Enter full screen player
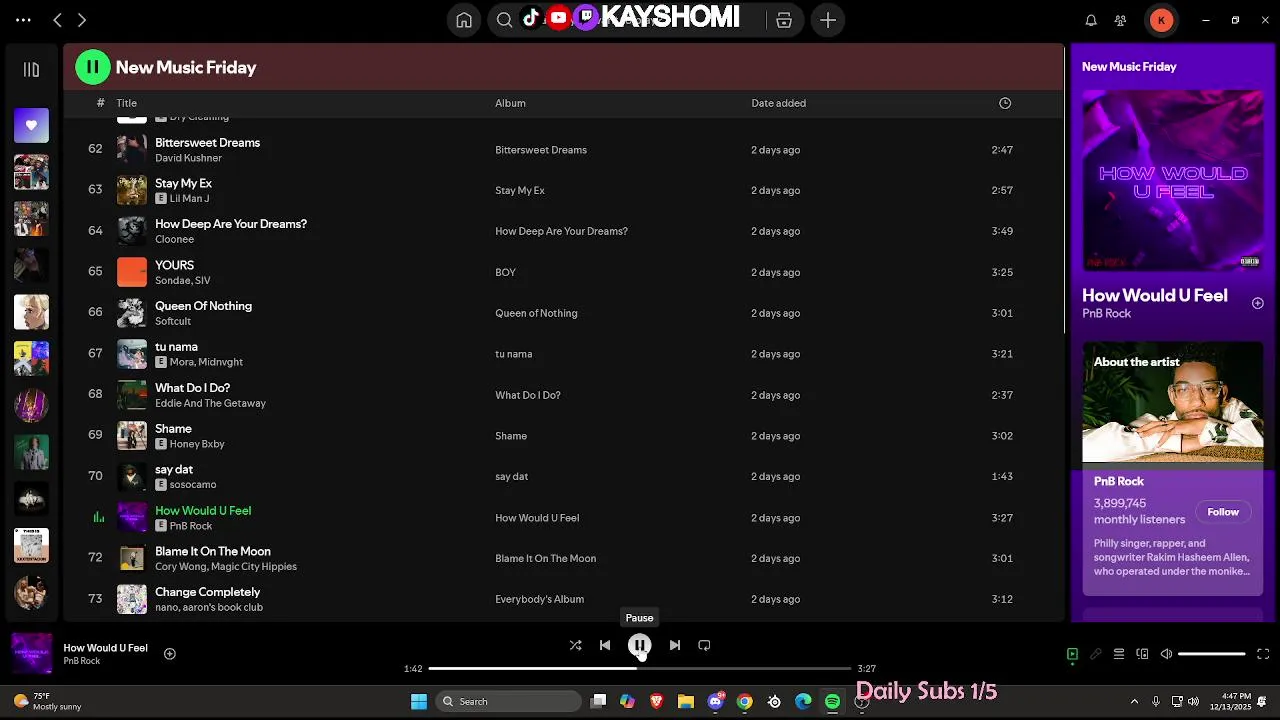Screen dimensions: 1280x720 pos(1263,654)
